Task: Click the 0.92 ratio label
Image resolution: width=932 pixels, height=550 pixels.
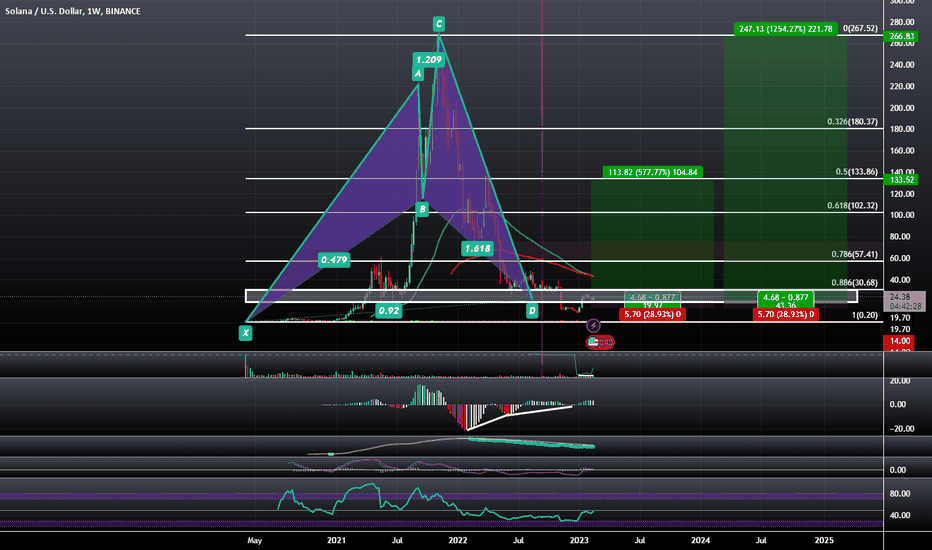Action: (389, 310)
